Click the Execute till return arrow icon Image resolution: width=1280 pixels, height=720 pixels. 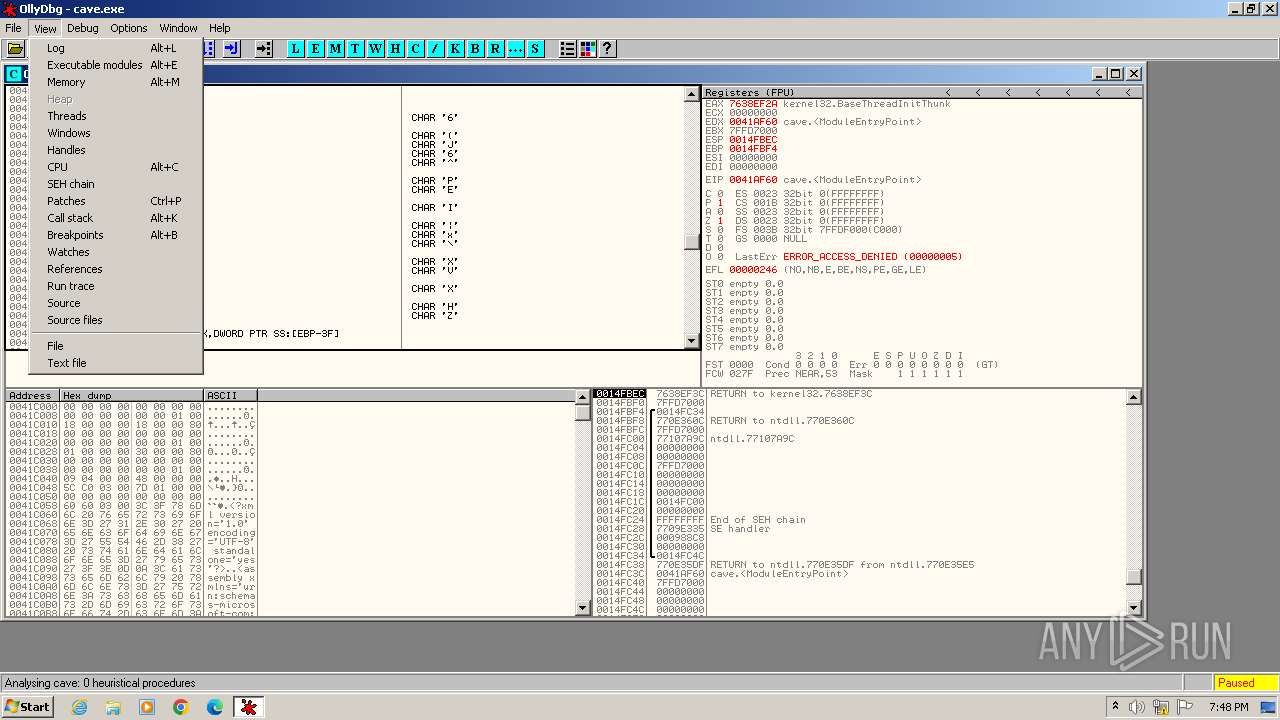tap(231, 48)
